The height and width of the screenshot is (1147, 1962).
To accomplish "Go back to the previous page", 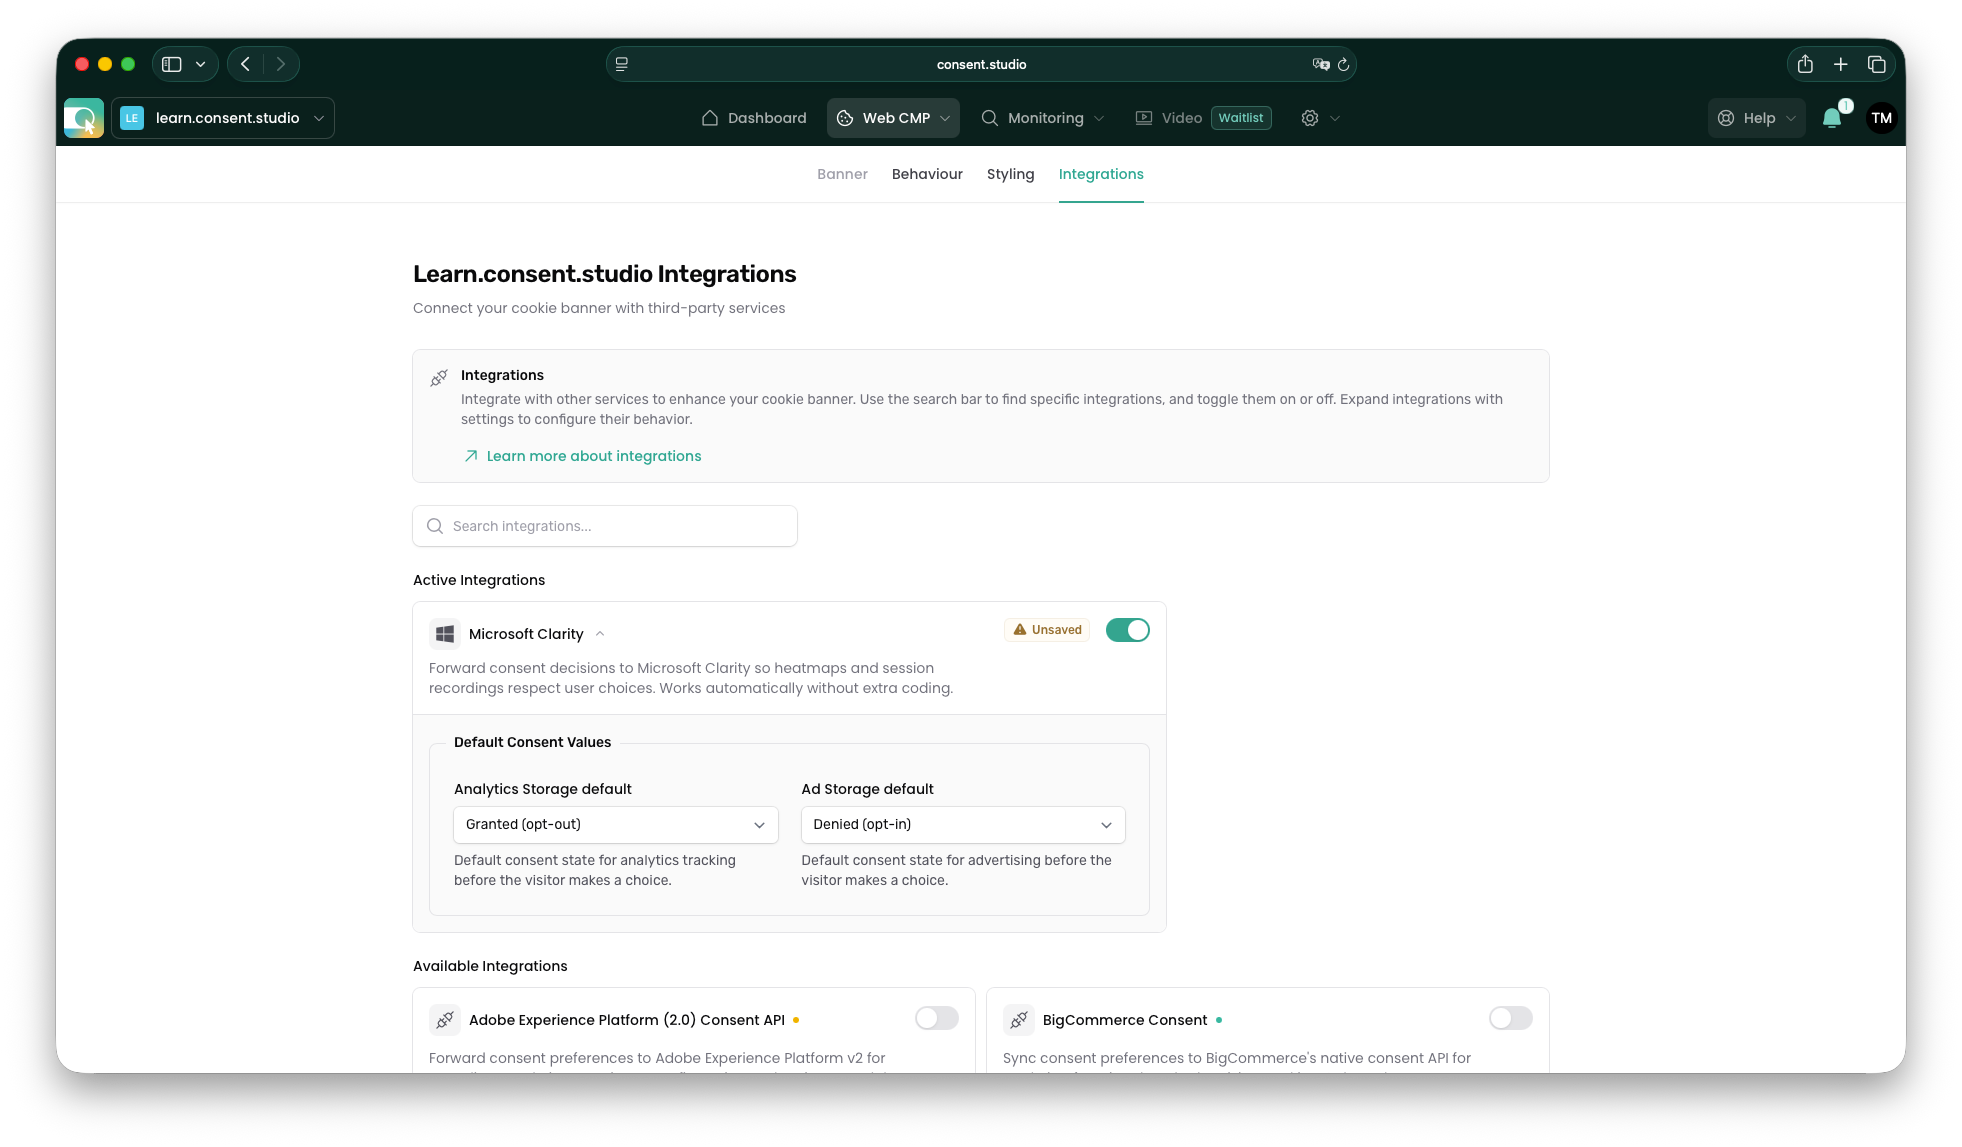I will pyautogui.click(x=246, y=64).
